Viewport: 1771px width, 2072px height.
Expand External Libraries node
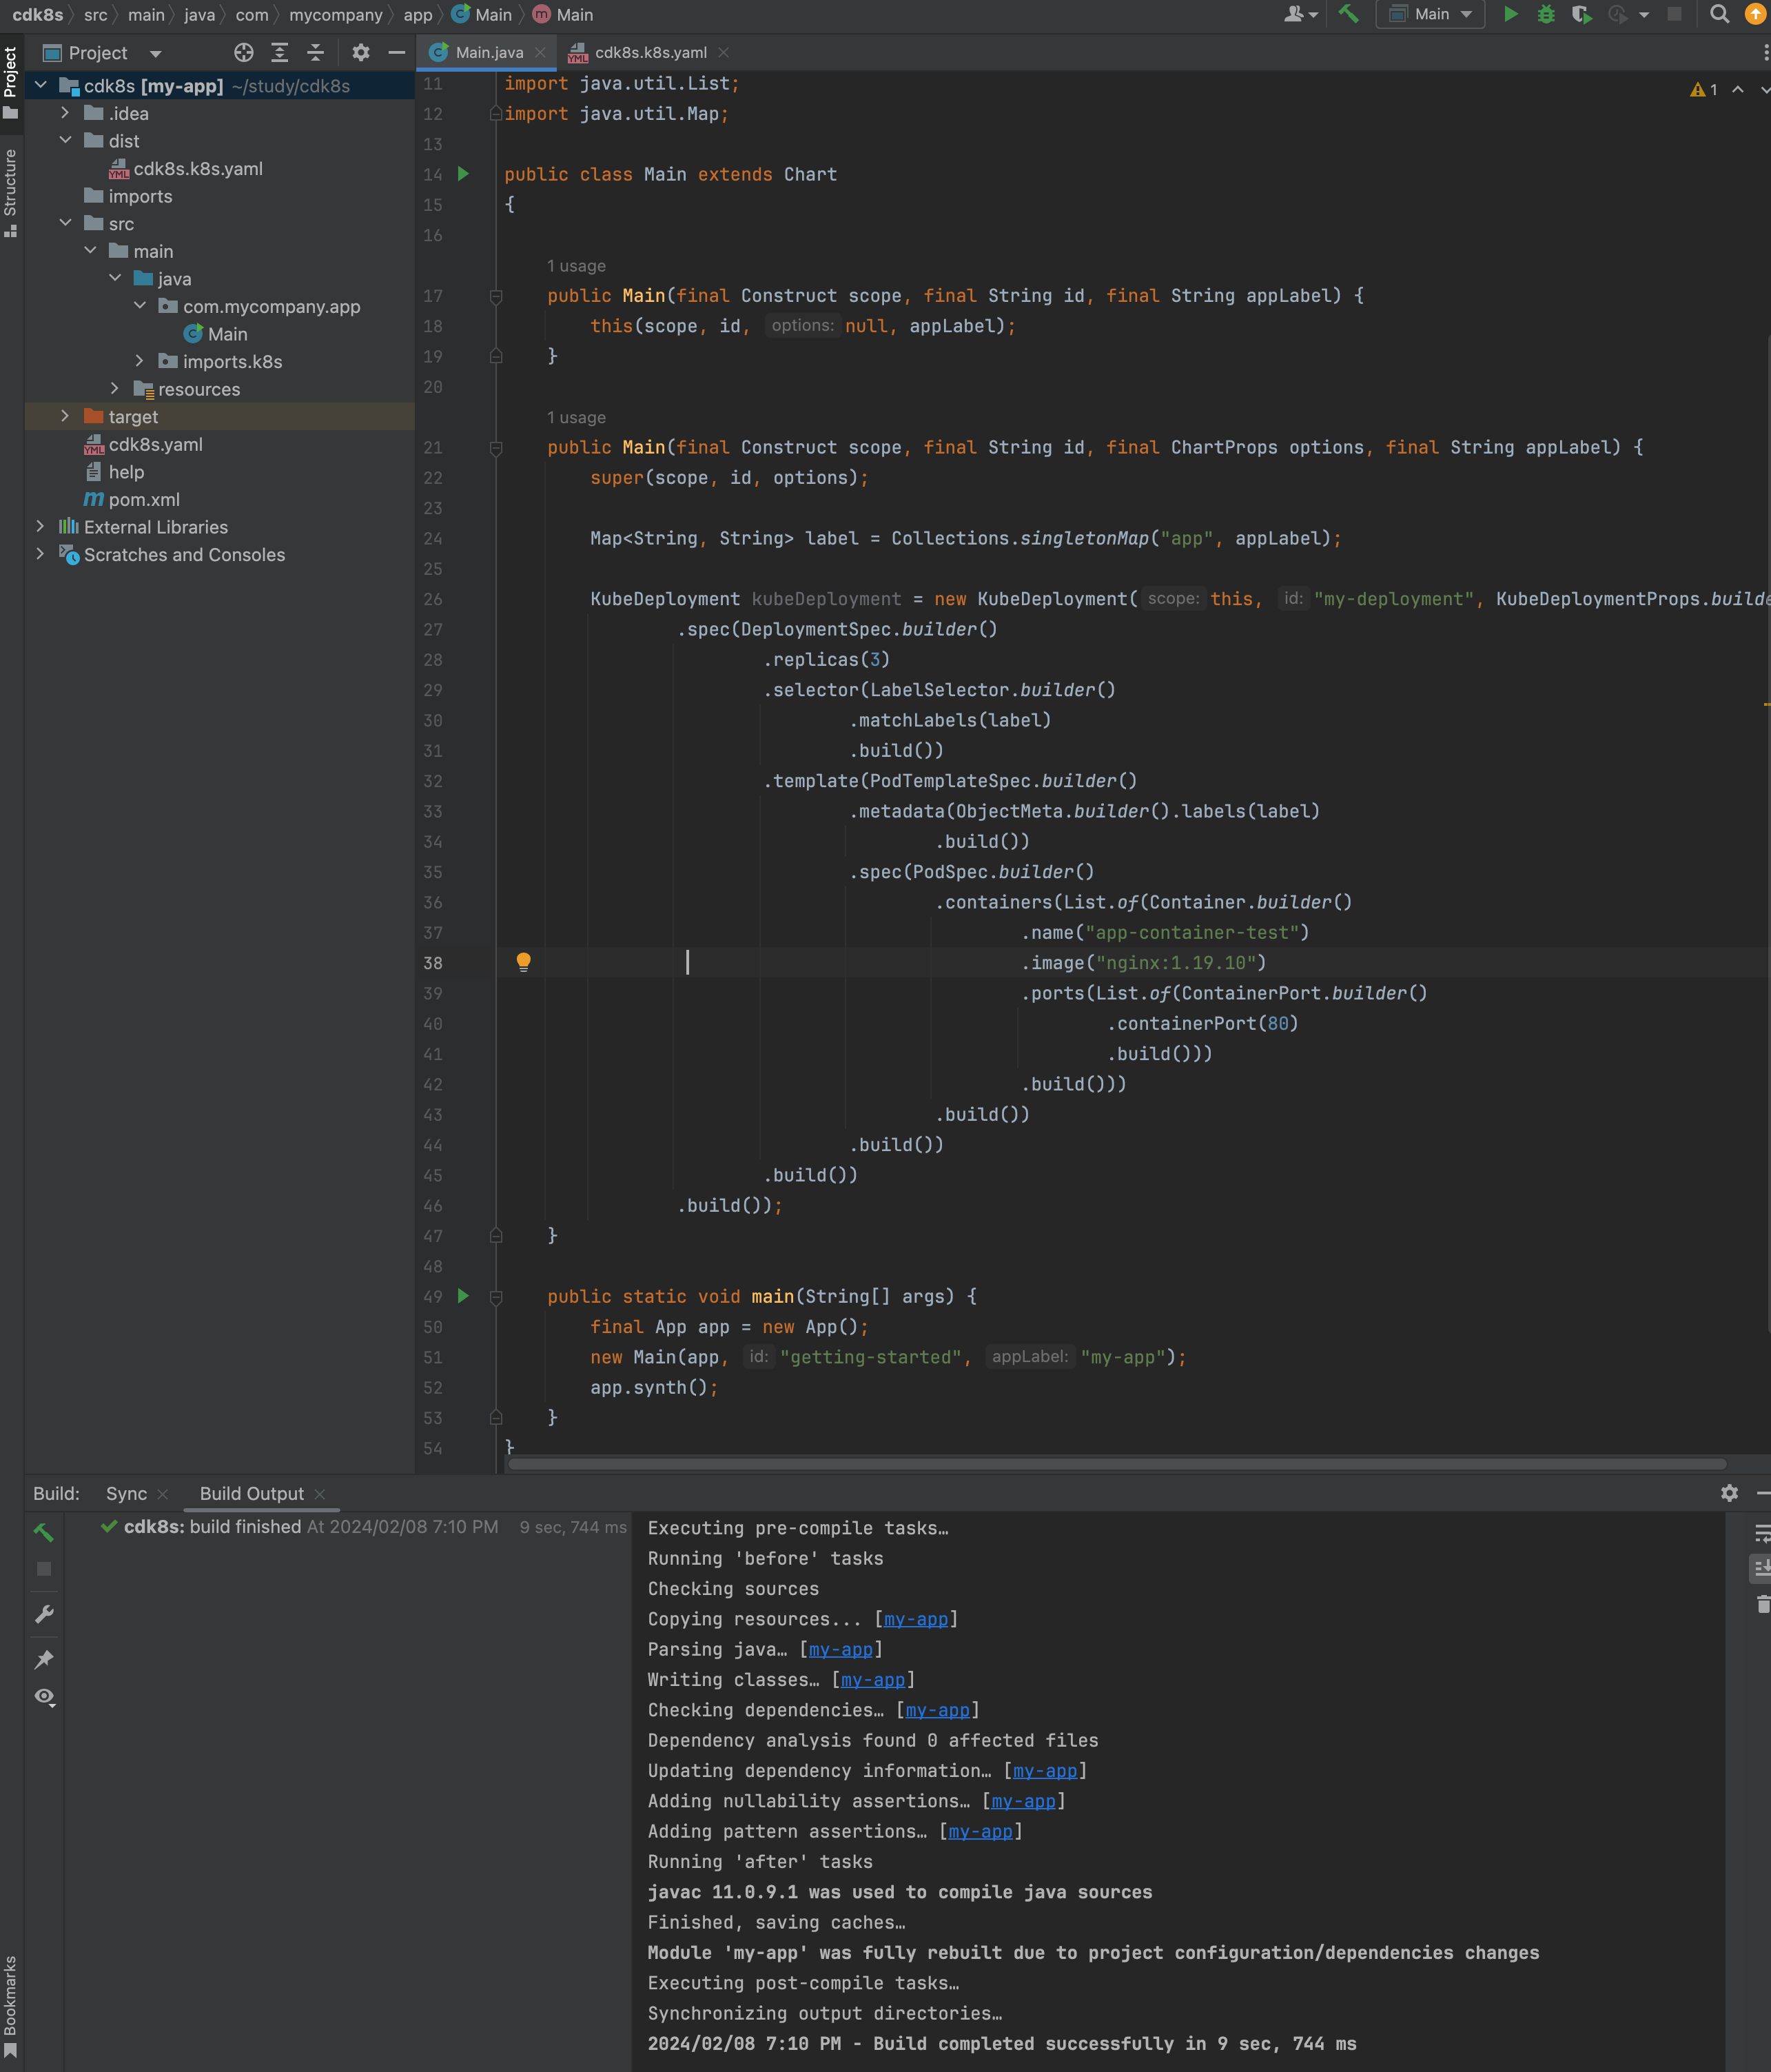tap(40, 526)
